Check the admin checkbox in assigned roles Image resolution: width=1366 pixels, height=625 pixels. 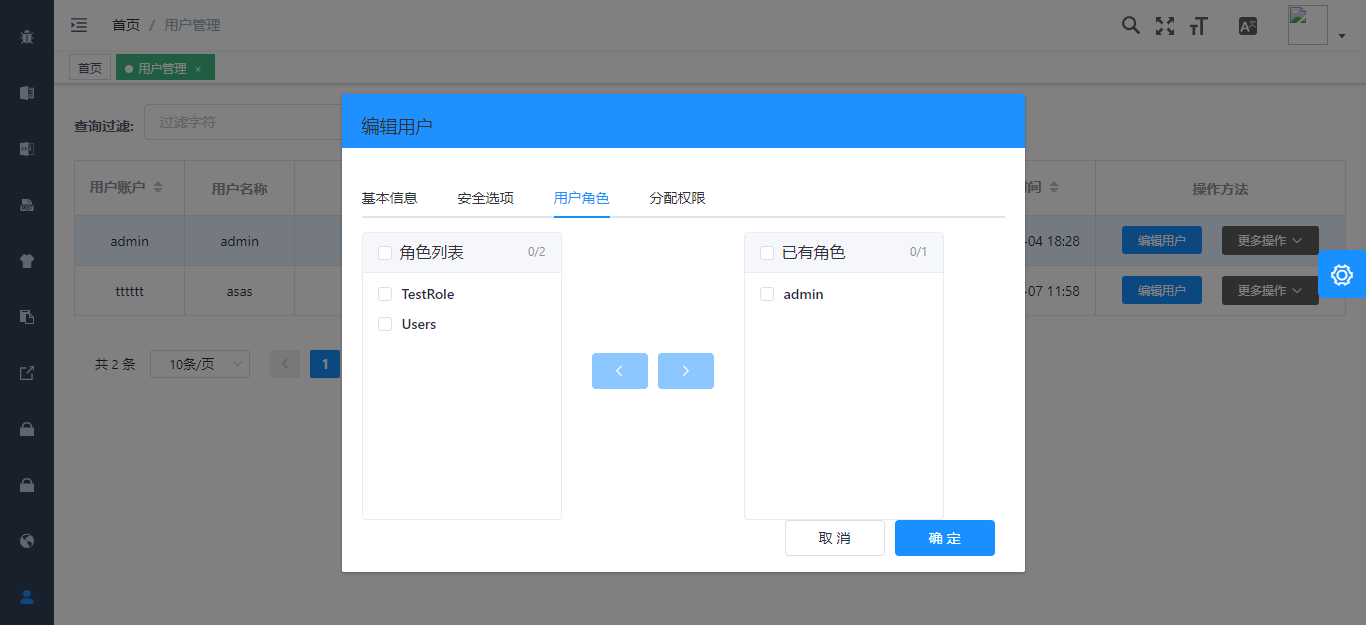click(767, 294)
